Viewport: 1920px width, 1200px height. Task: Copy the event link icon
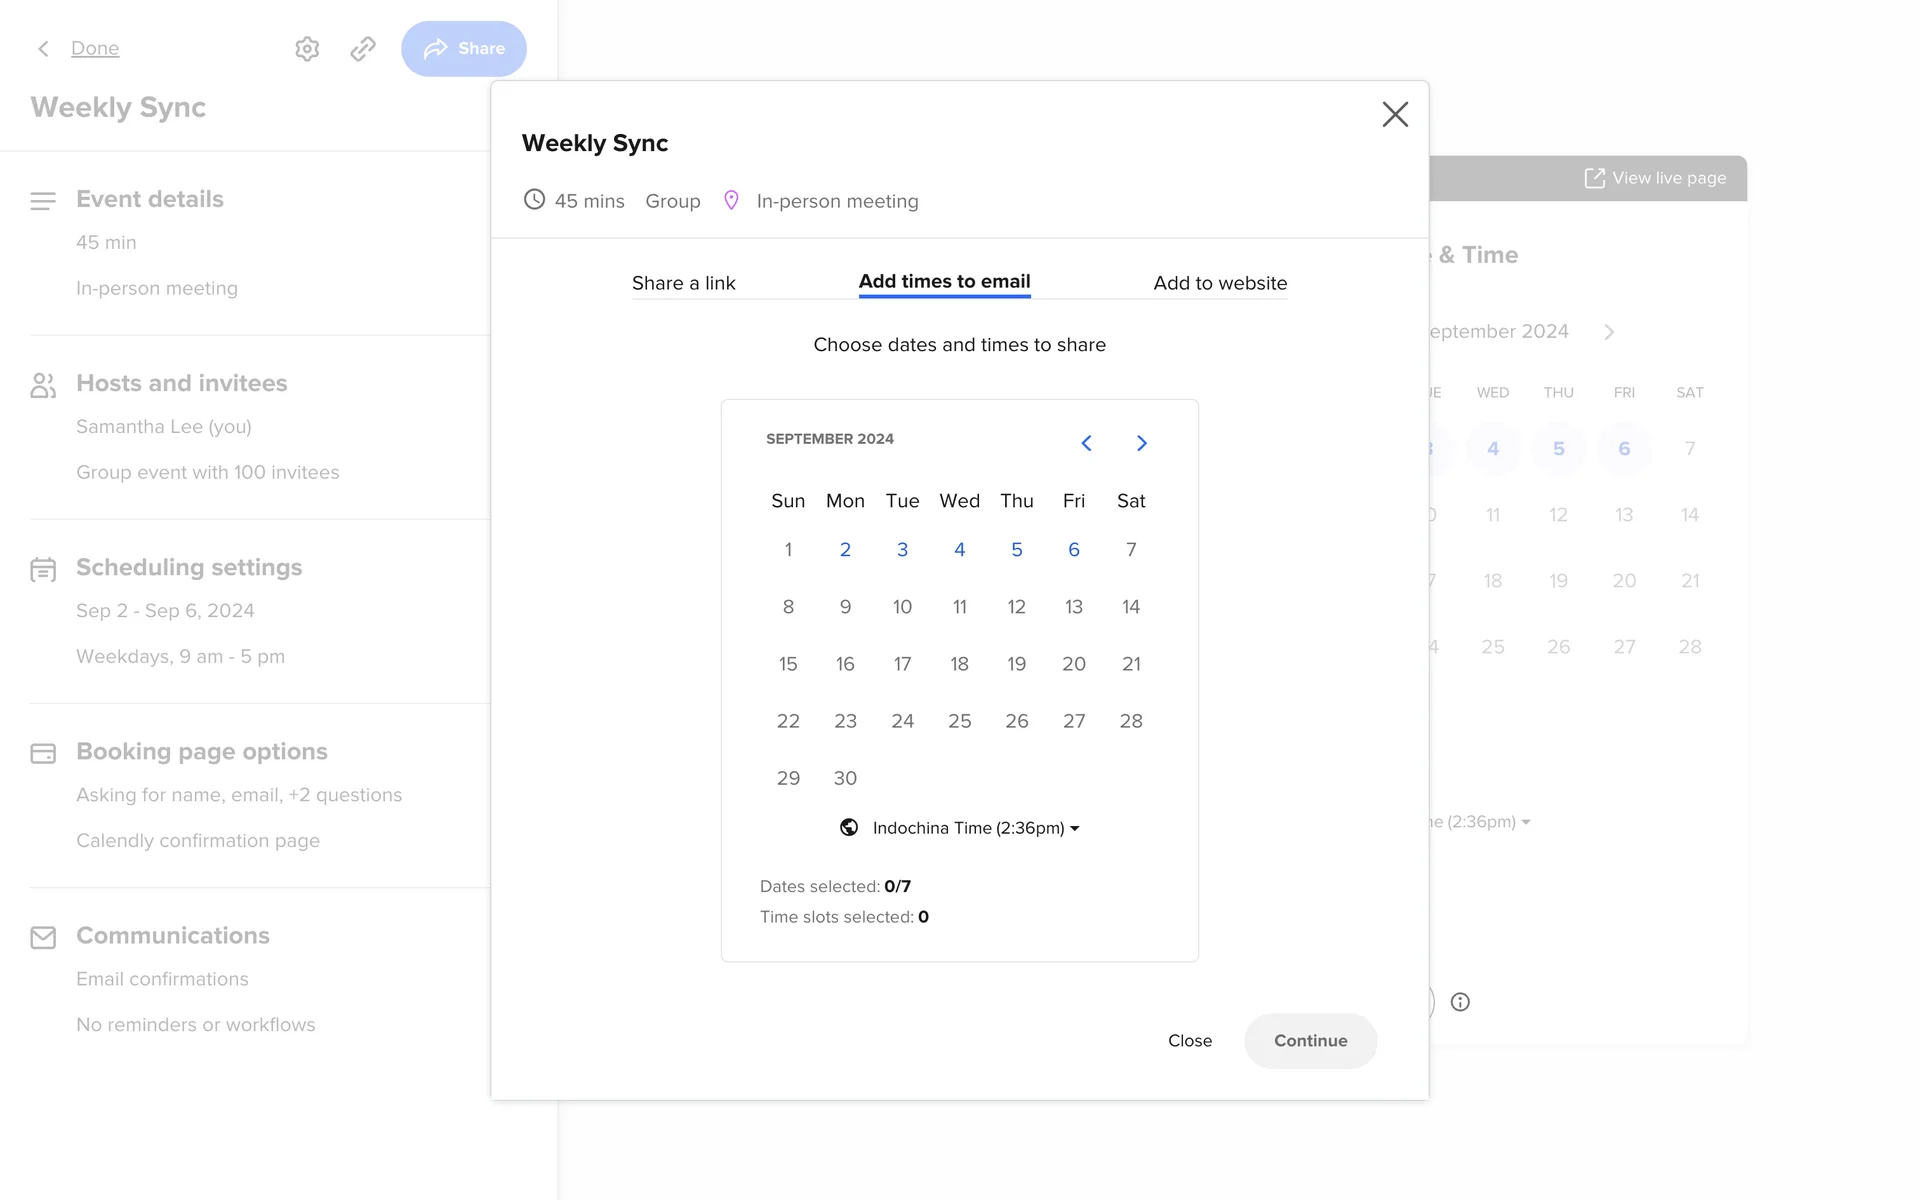363,48
